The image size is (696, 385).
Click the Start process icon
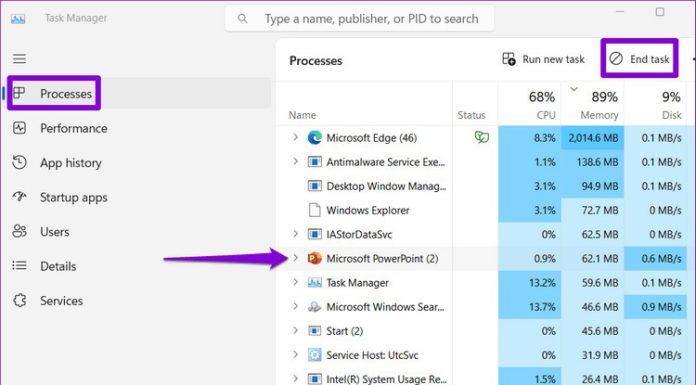click(x=315, y=331)
